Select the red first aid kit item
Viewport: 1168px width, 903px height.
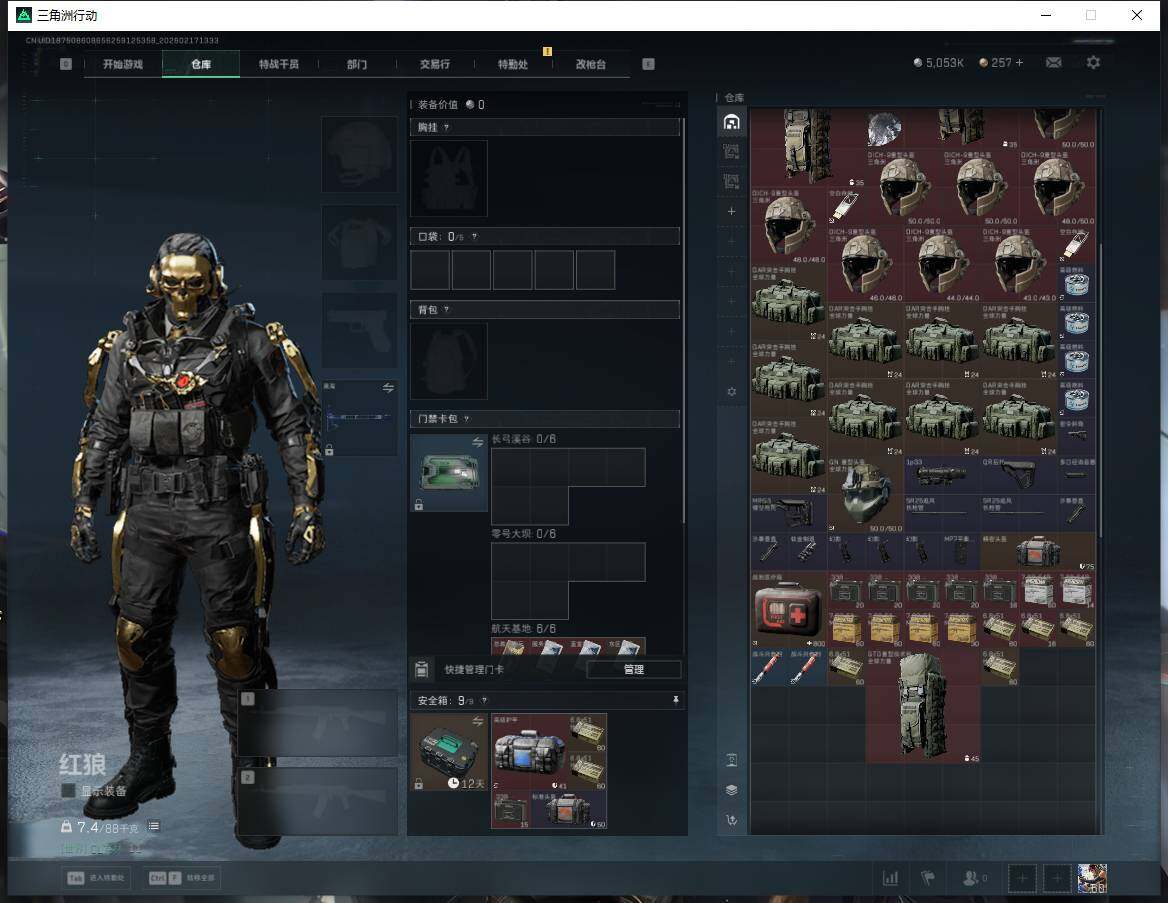coord(788,609)
